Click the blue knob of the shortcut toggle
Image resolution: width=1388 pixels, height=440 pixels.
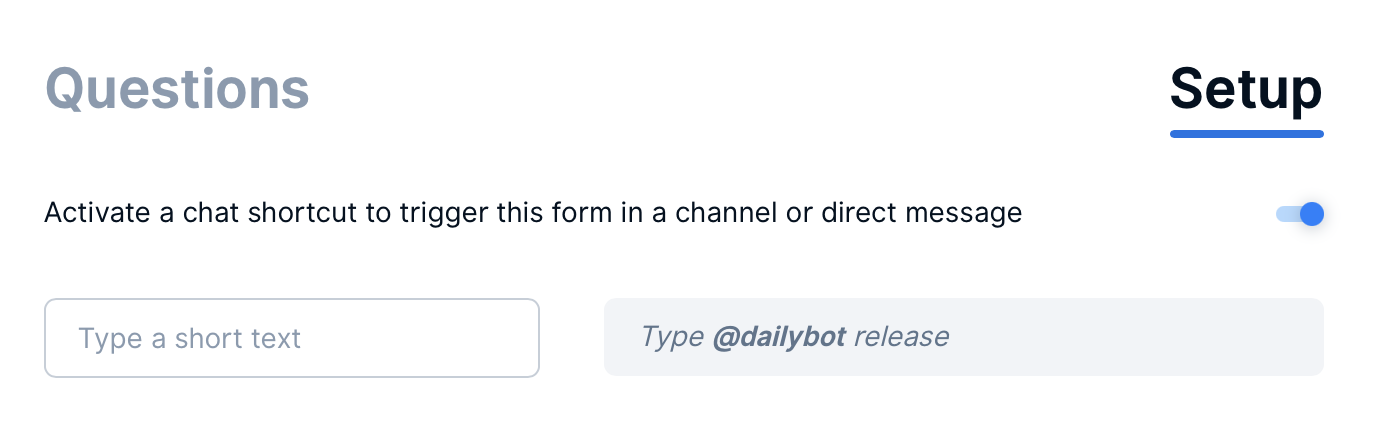[x=1312, y=214]
